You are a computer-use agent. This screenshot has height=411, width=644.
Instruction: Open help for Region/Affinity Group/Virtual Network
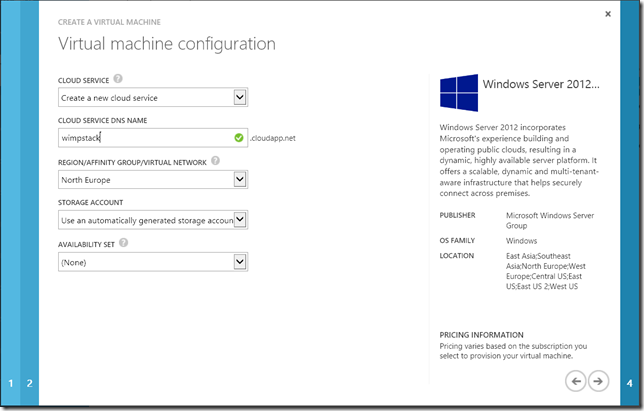point(215,161)
